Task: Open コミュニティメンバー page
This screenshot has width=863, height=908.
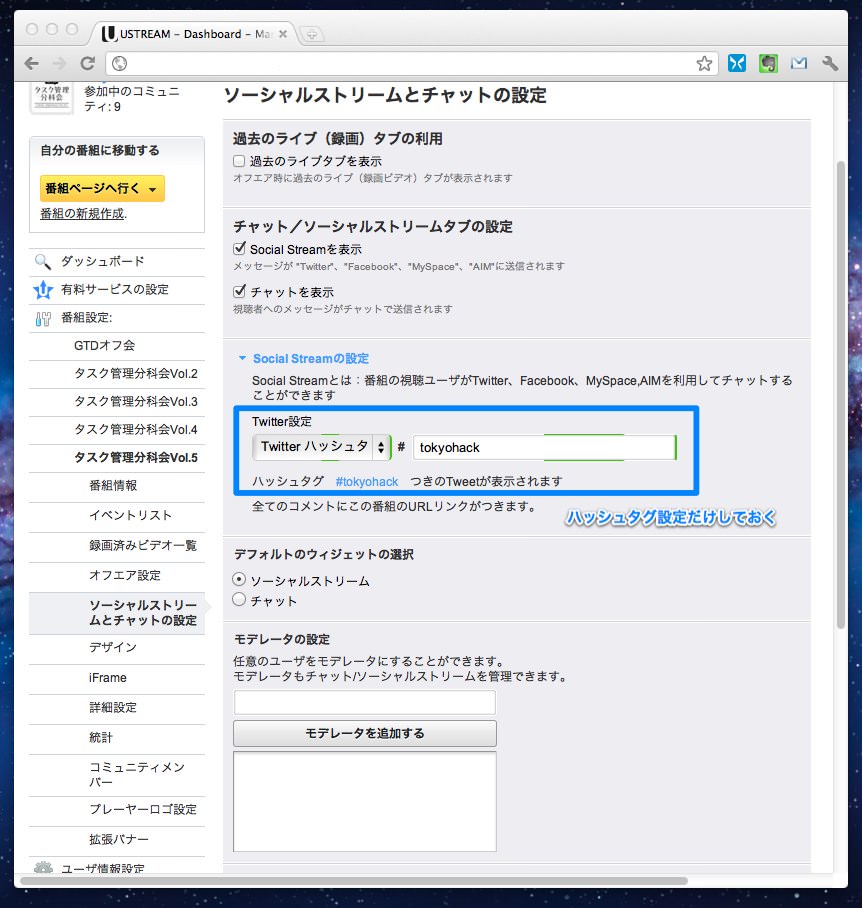Action: [x=137, y=775]
